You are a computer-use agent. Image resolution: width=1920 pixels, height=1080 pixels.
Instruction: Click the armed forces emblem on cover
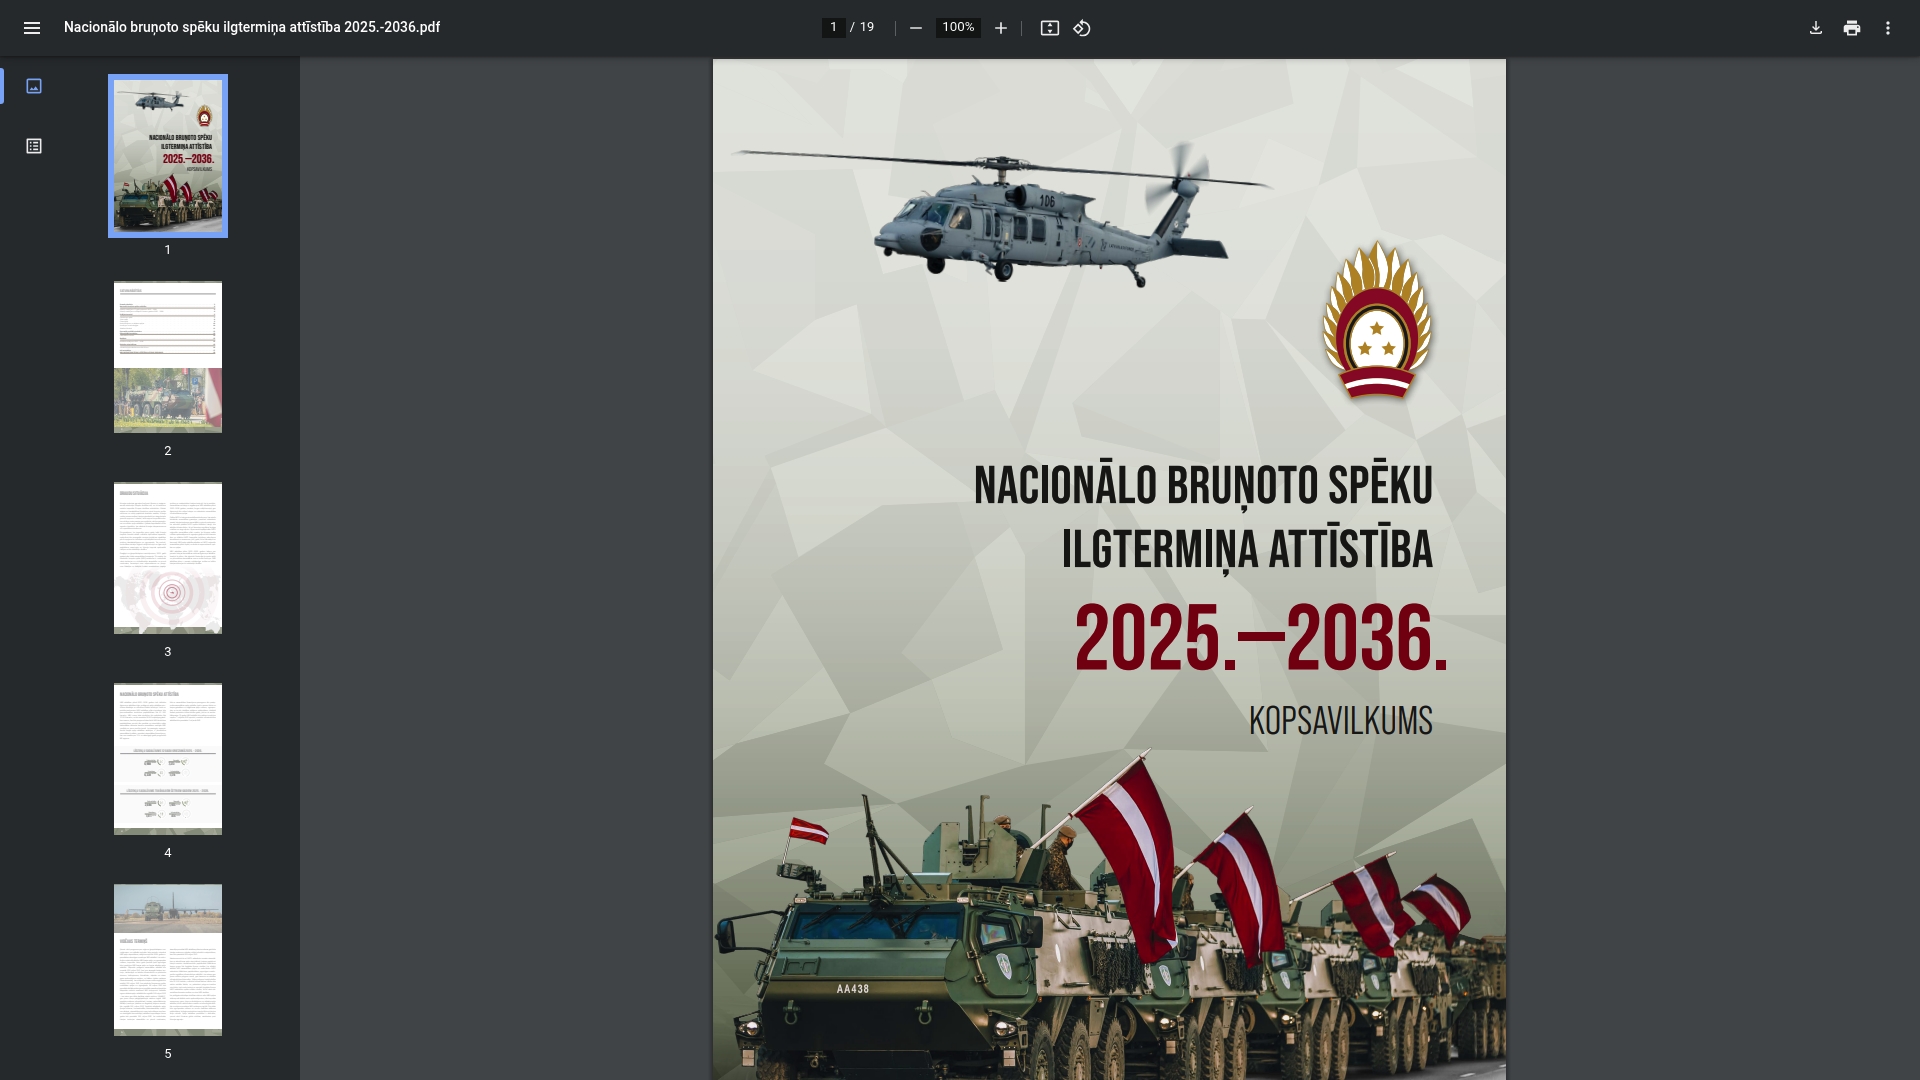1377,322
